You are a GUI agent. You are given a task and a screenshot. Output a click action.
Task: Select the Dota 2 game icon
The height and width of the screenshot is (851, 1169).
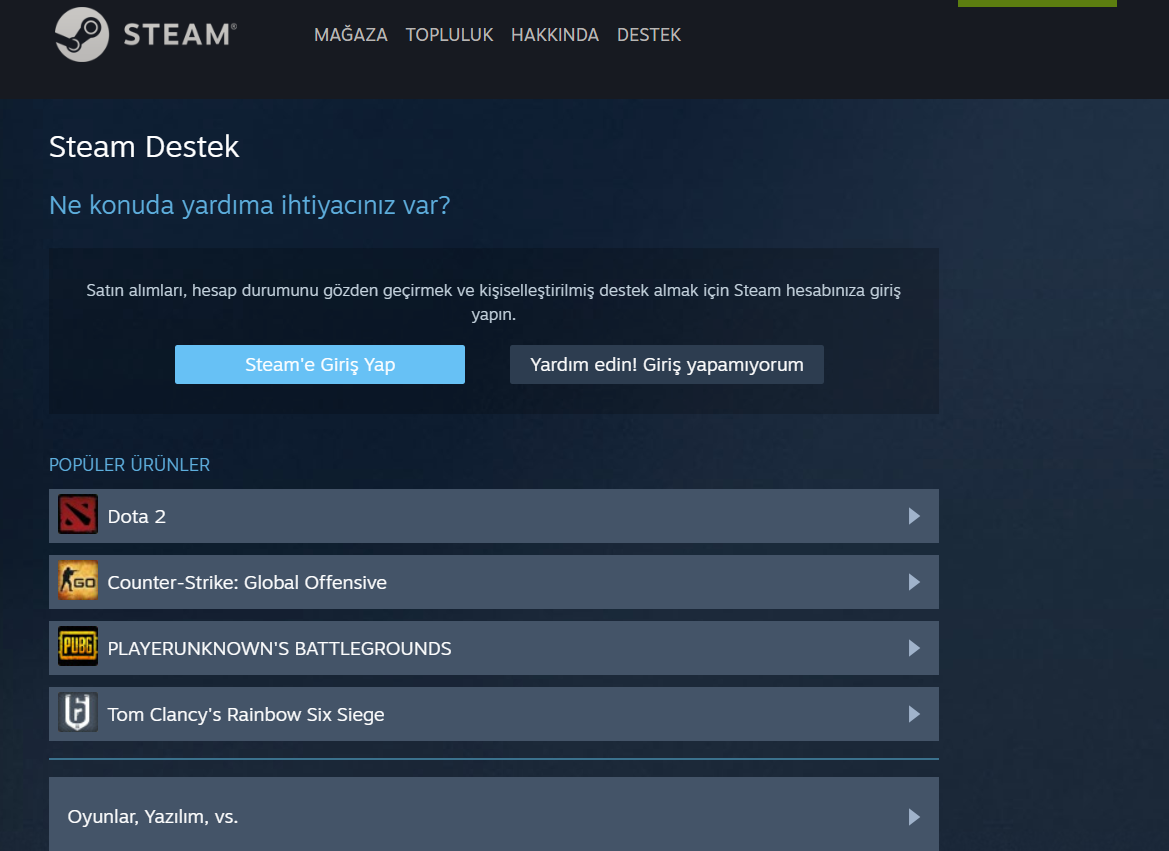pos(77,516)
